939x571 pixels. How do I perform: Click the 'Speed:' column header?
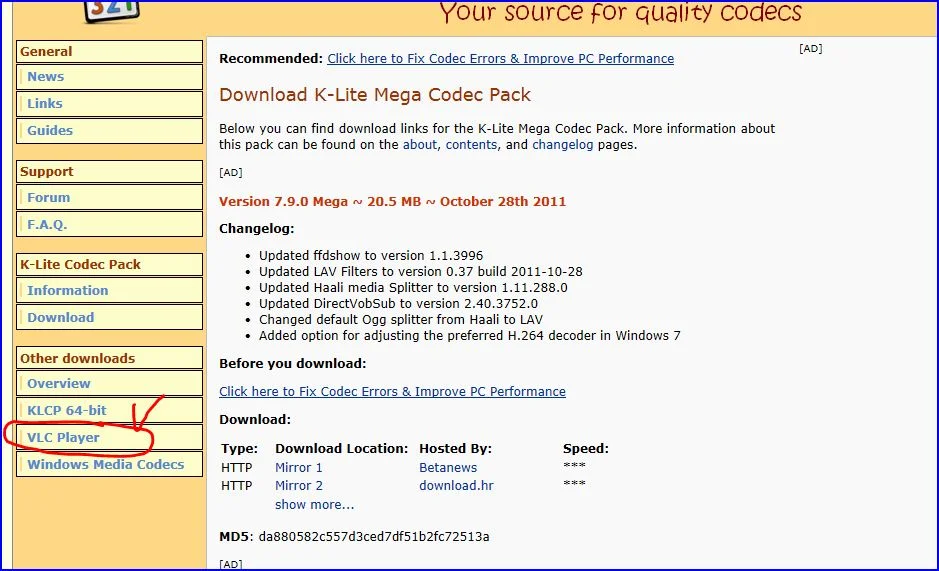586,448
